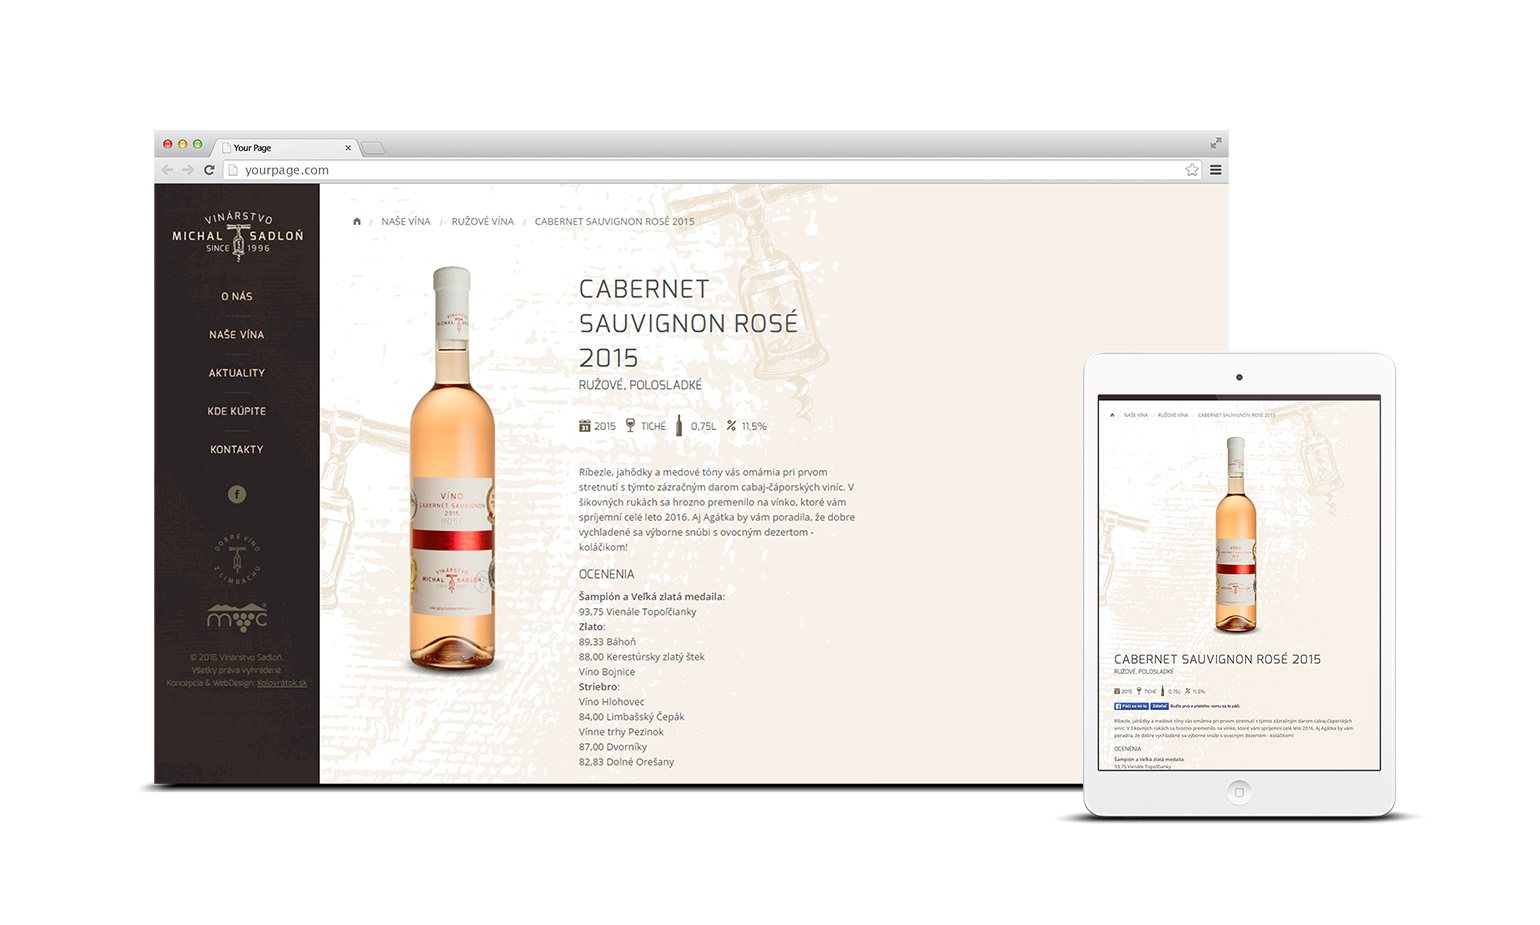Reload the page in the browser
Screen dimensions: 1540x925
point(209,170)
